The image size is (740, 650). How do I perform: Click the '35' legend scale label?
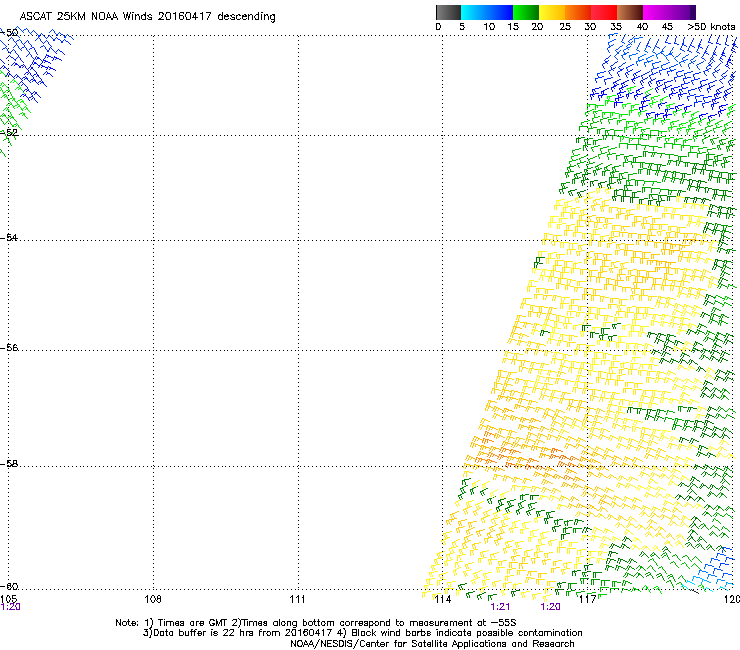point(616,27)
